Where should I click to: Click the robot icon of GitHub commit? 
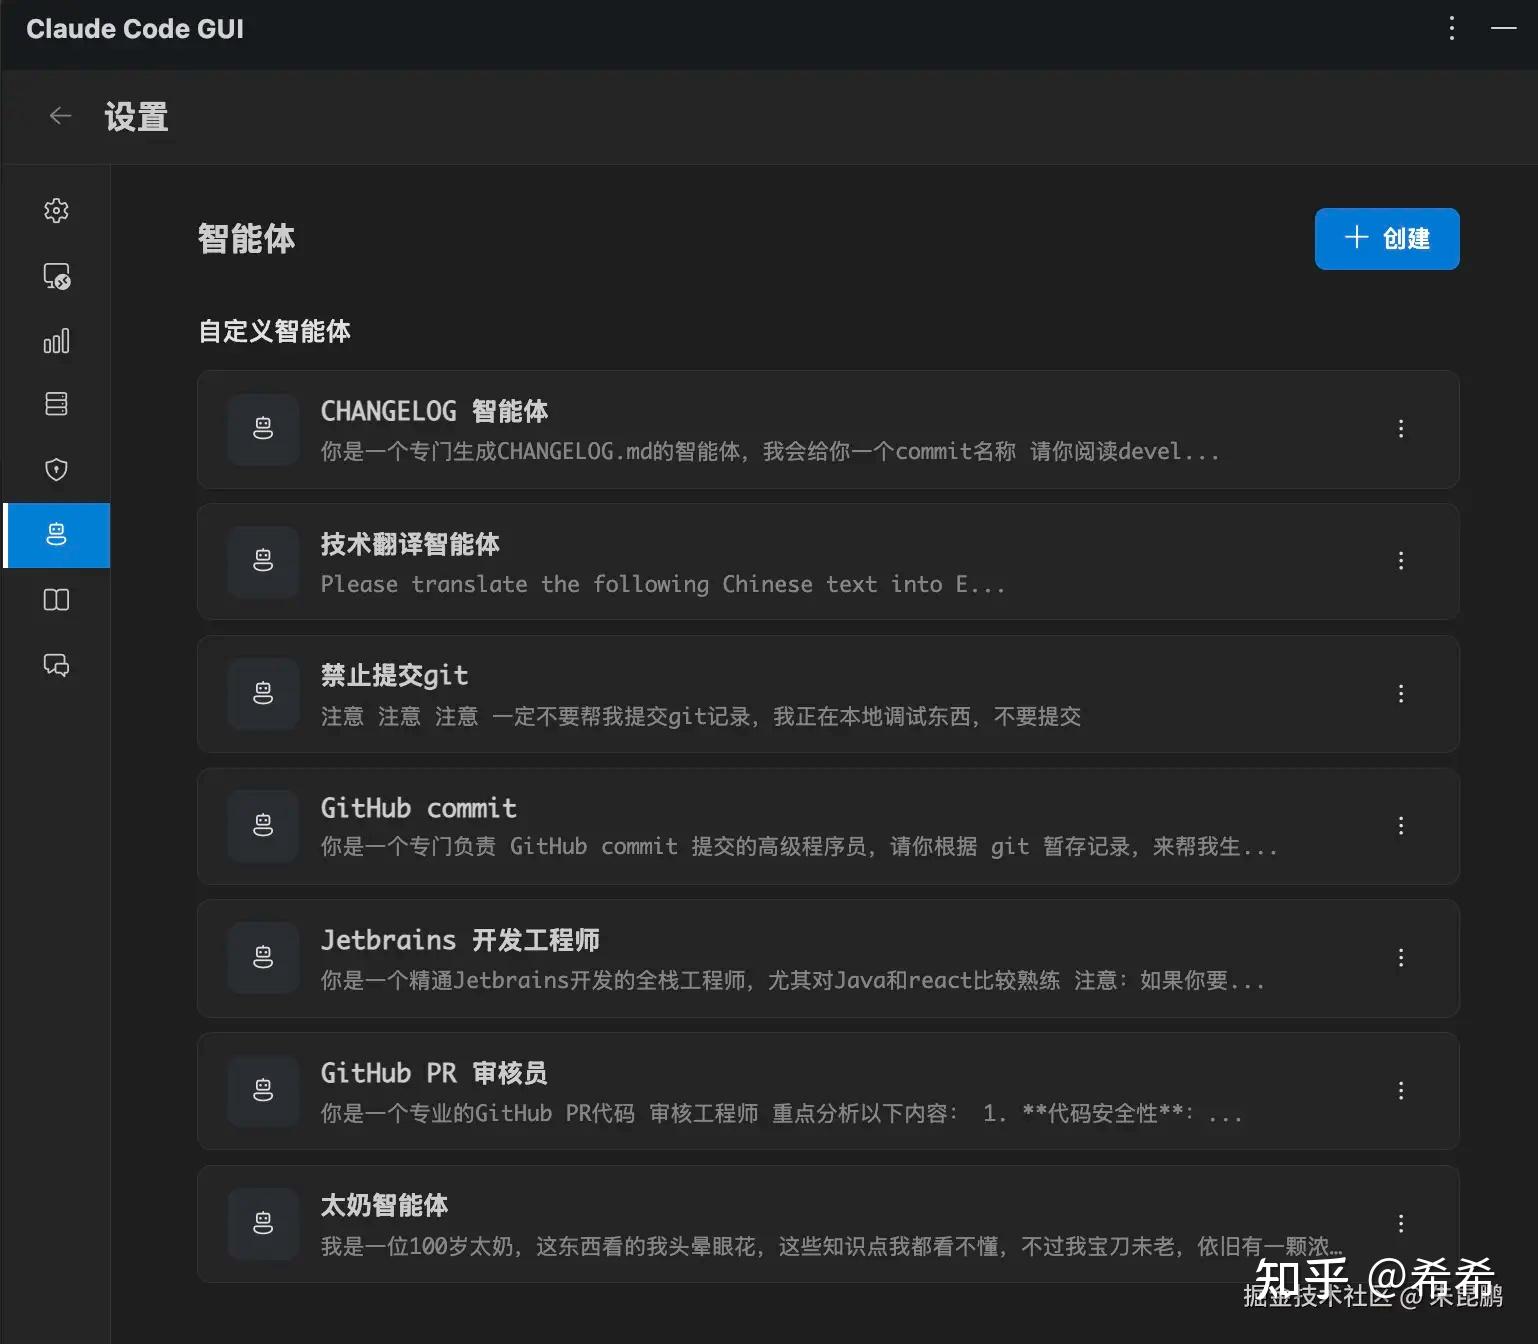click(x=263, y=826)
